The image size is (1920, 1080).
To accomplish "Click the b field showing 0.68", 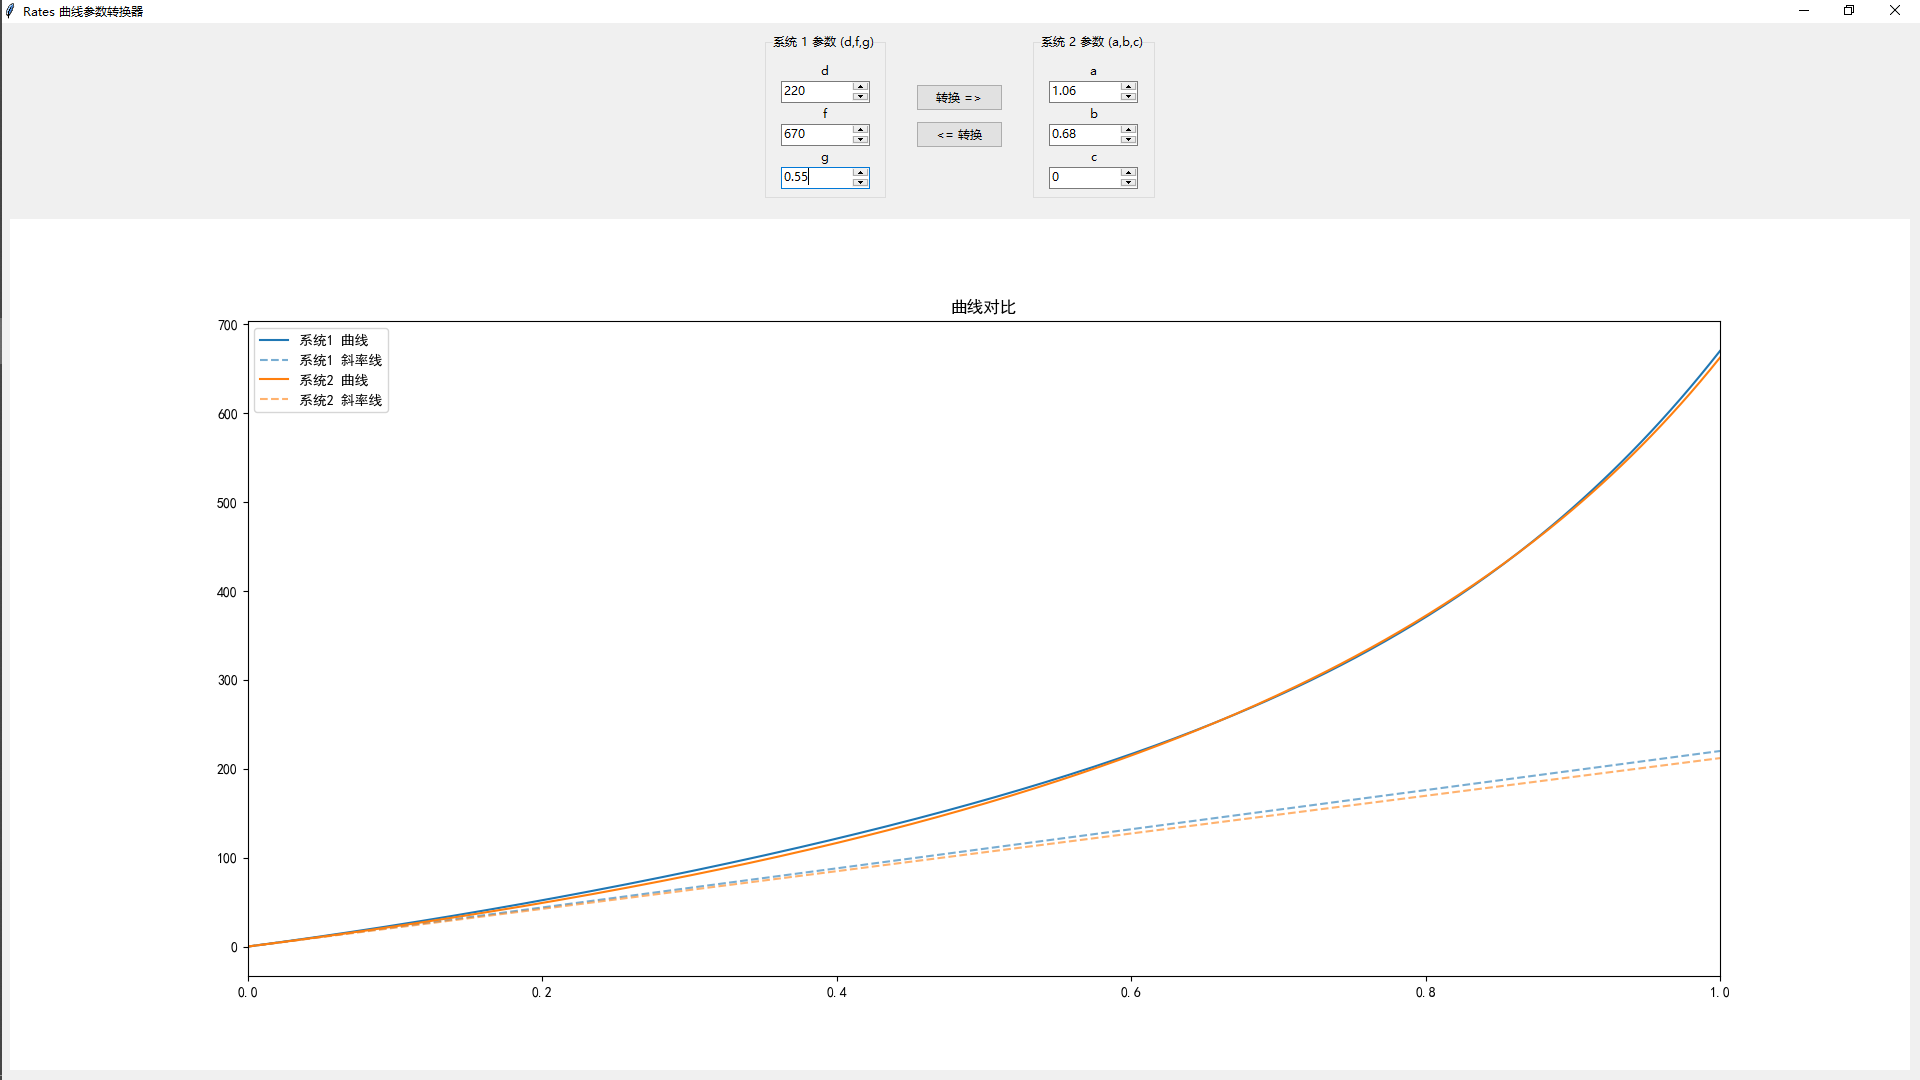I will (x=1084, y=134).
